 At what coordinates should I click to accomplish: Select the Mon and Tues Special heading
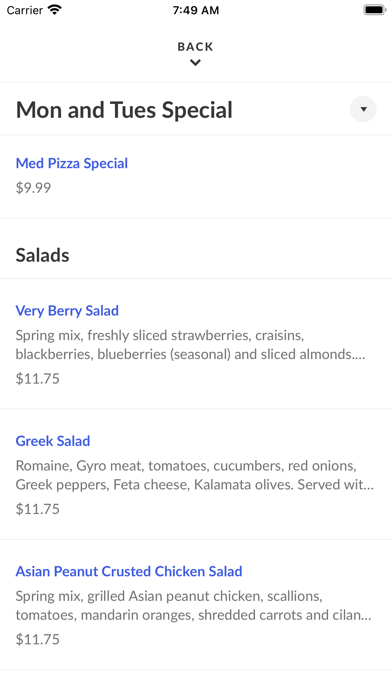pyautogui.click(x=124, y=110)
